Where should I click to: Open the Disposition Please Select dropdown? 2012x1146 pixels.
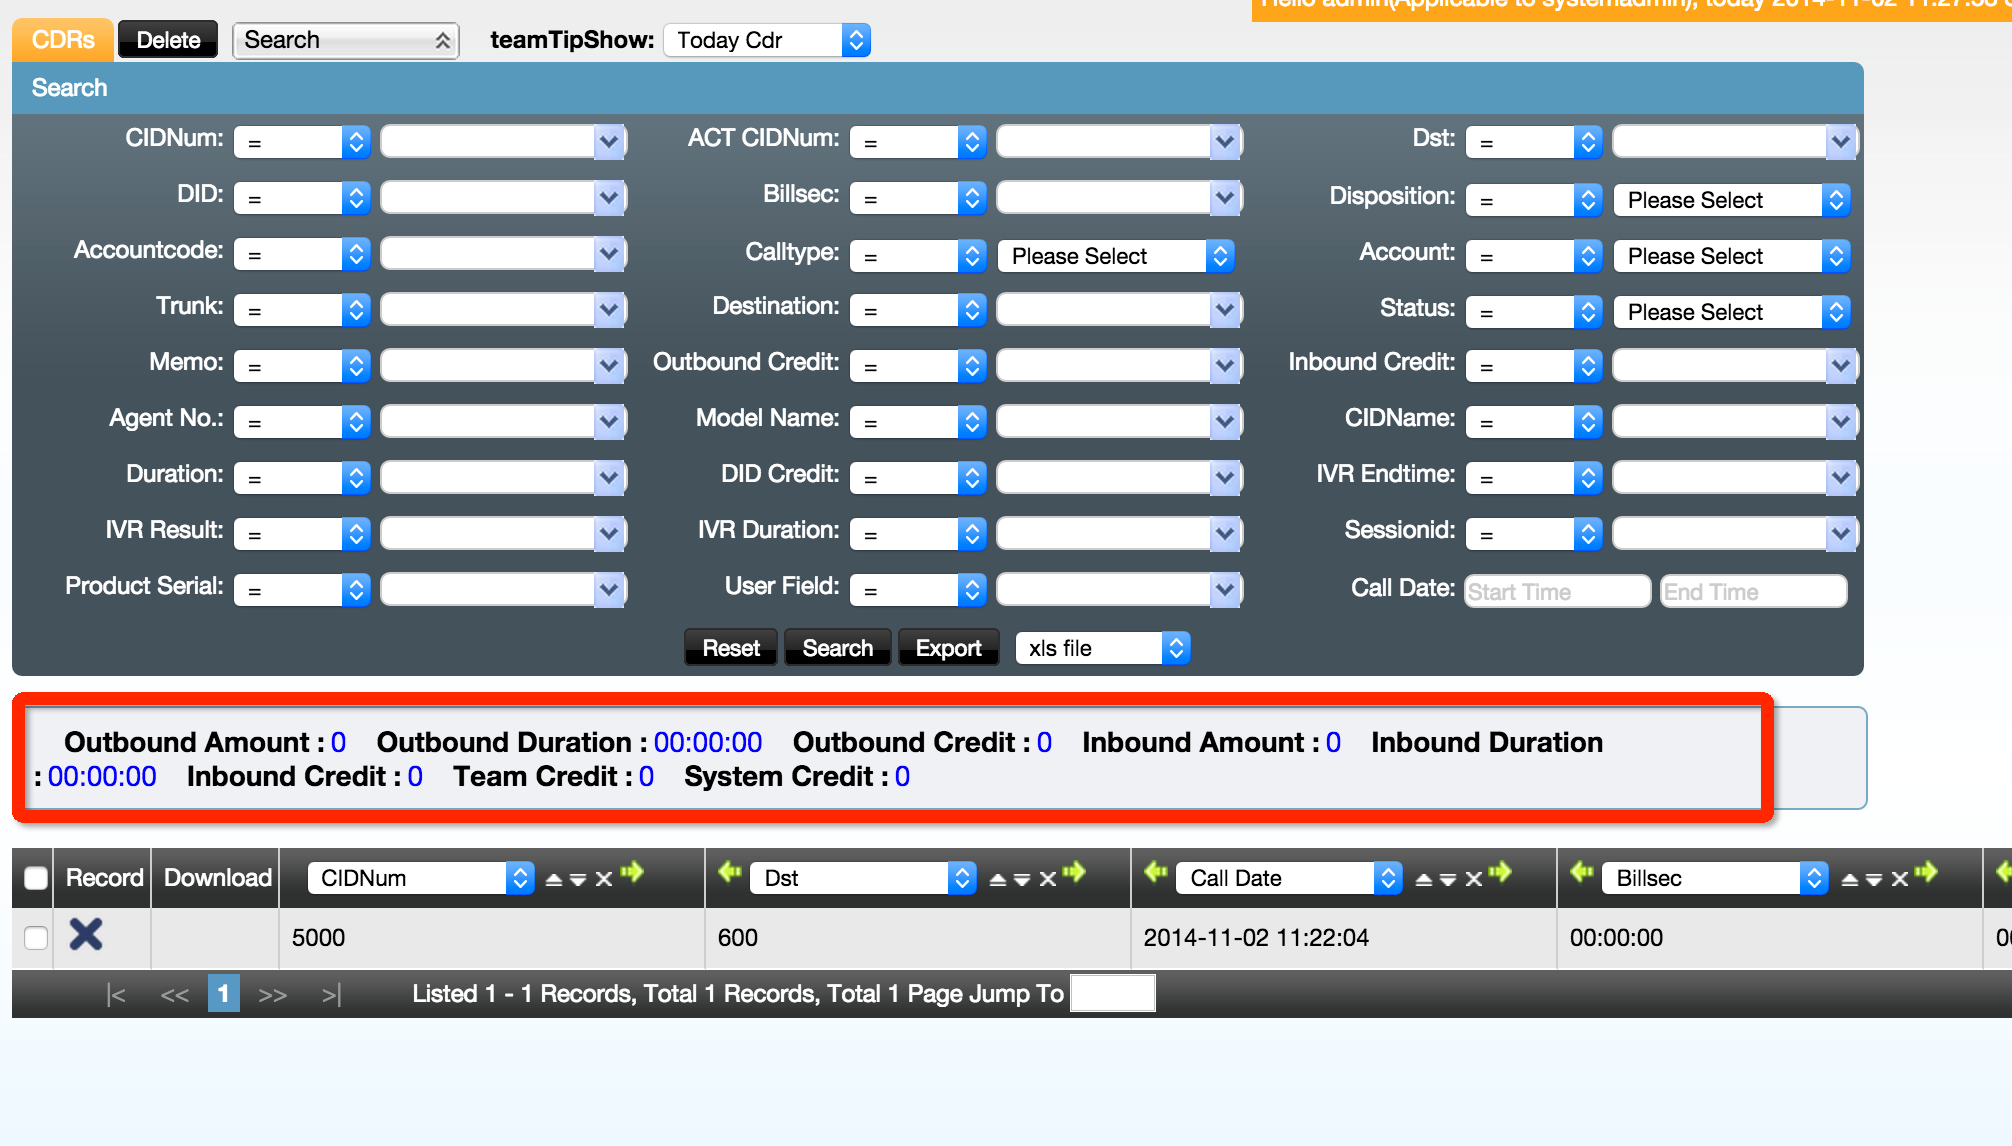coord(1731,200)
